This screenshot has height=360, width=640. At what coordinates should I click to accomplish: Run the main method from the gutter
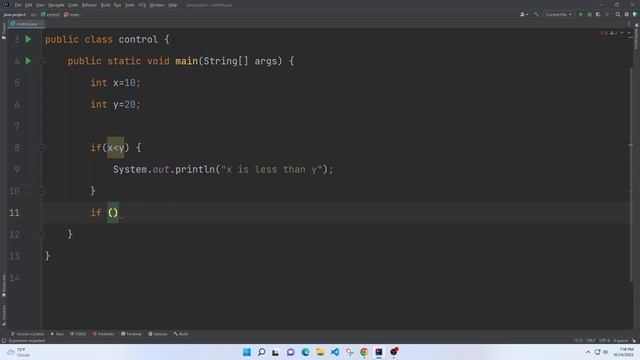(28, 61)
